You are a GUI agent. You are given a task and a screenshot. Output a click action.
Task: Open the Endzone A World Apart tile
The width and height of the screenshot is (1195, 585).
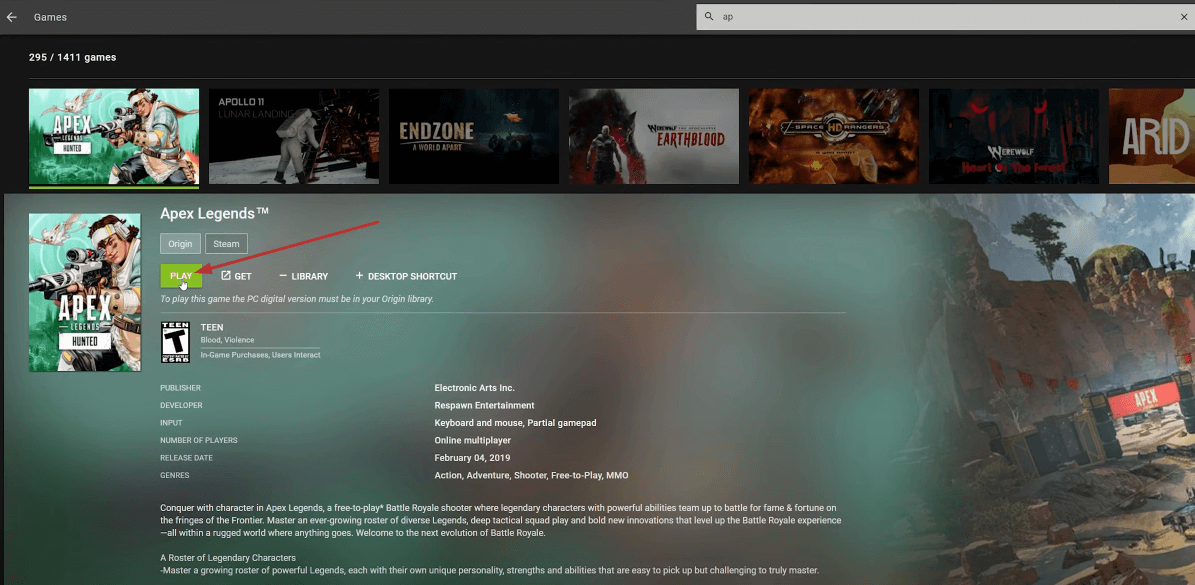coord(473,136)
